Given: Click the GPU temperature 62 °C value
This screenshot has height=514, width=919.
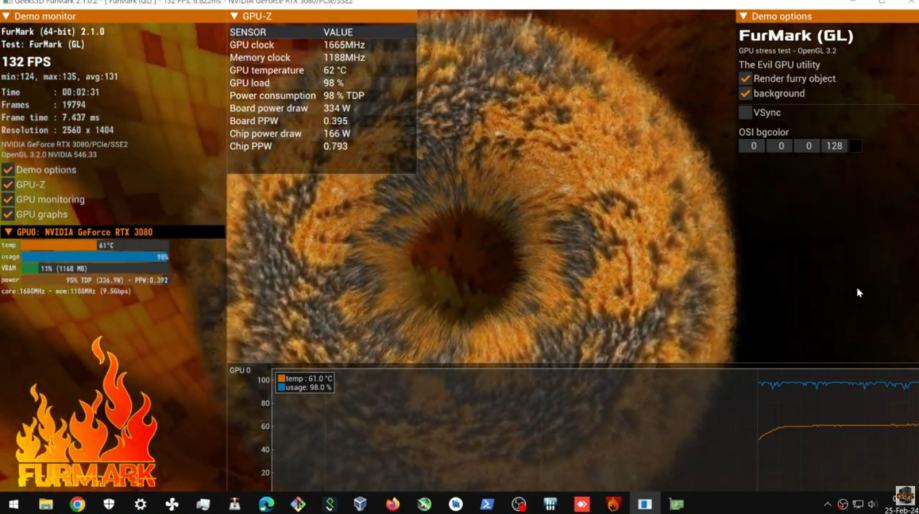Looking at the screenshot, I should click(x=335, y=70).
